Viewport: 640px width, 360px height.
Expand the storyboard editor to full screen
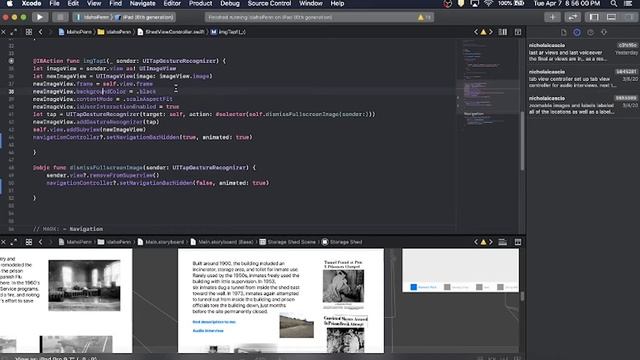14,242
